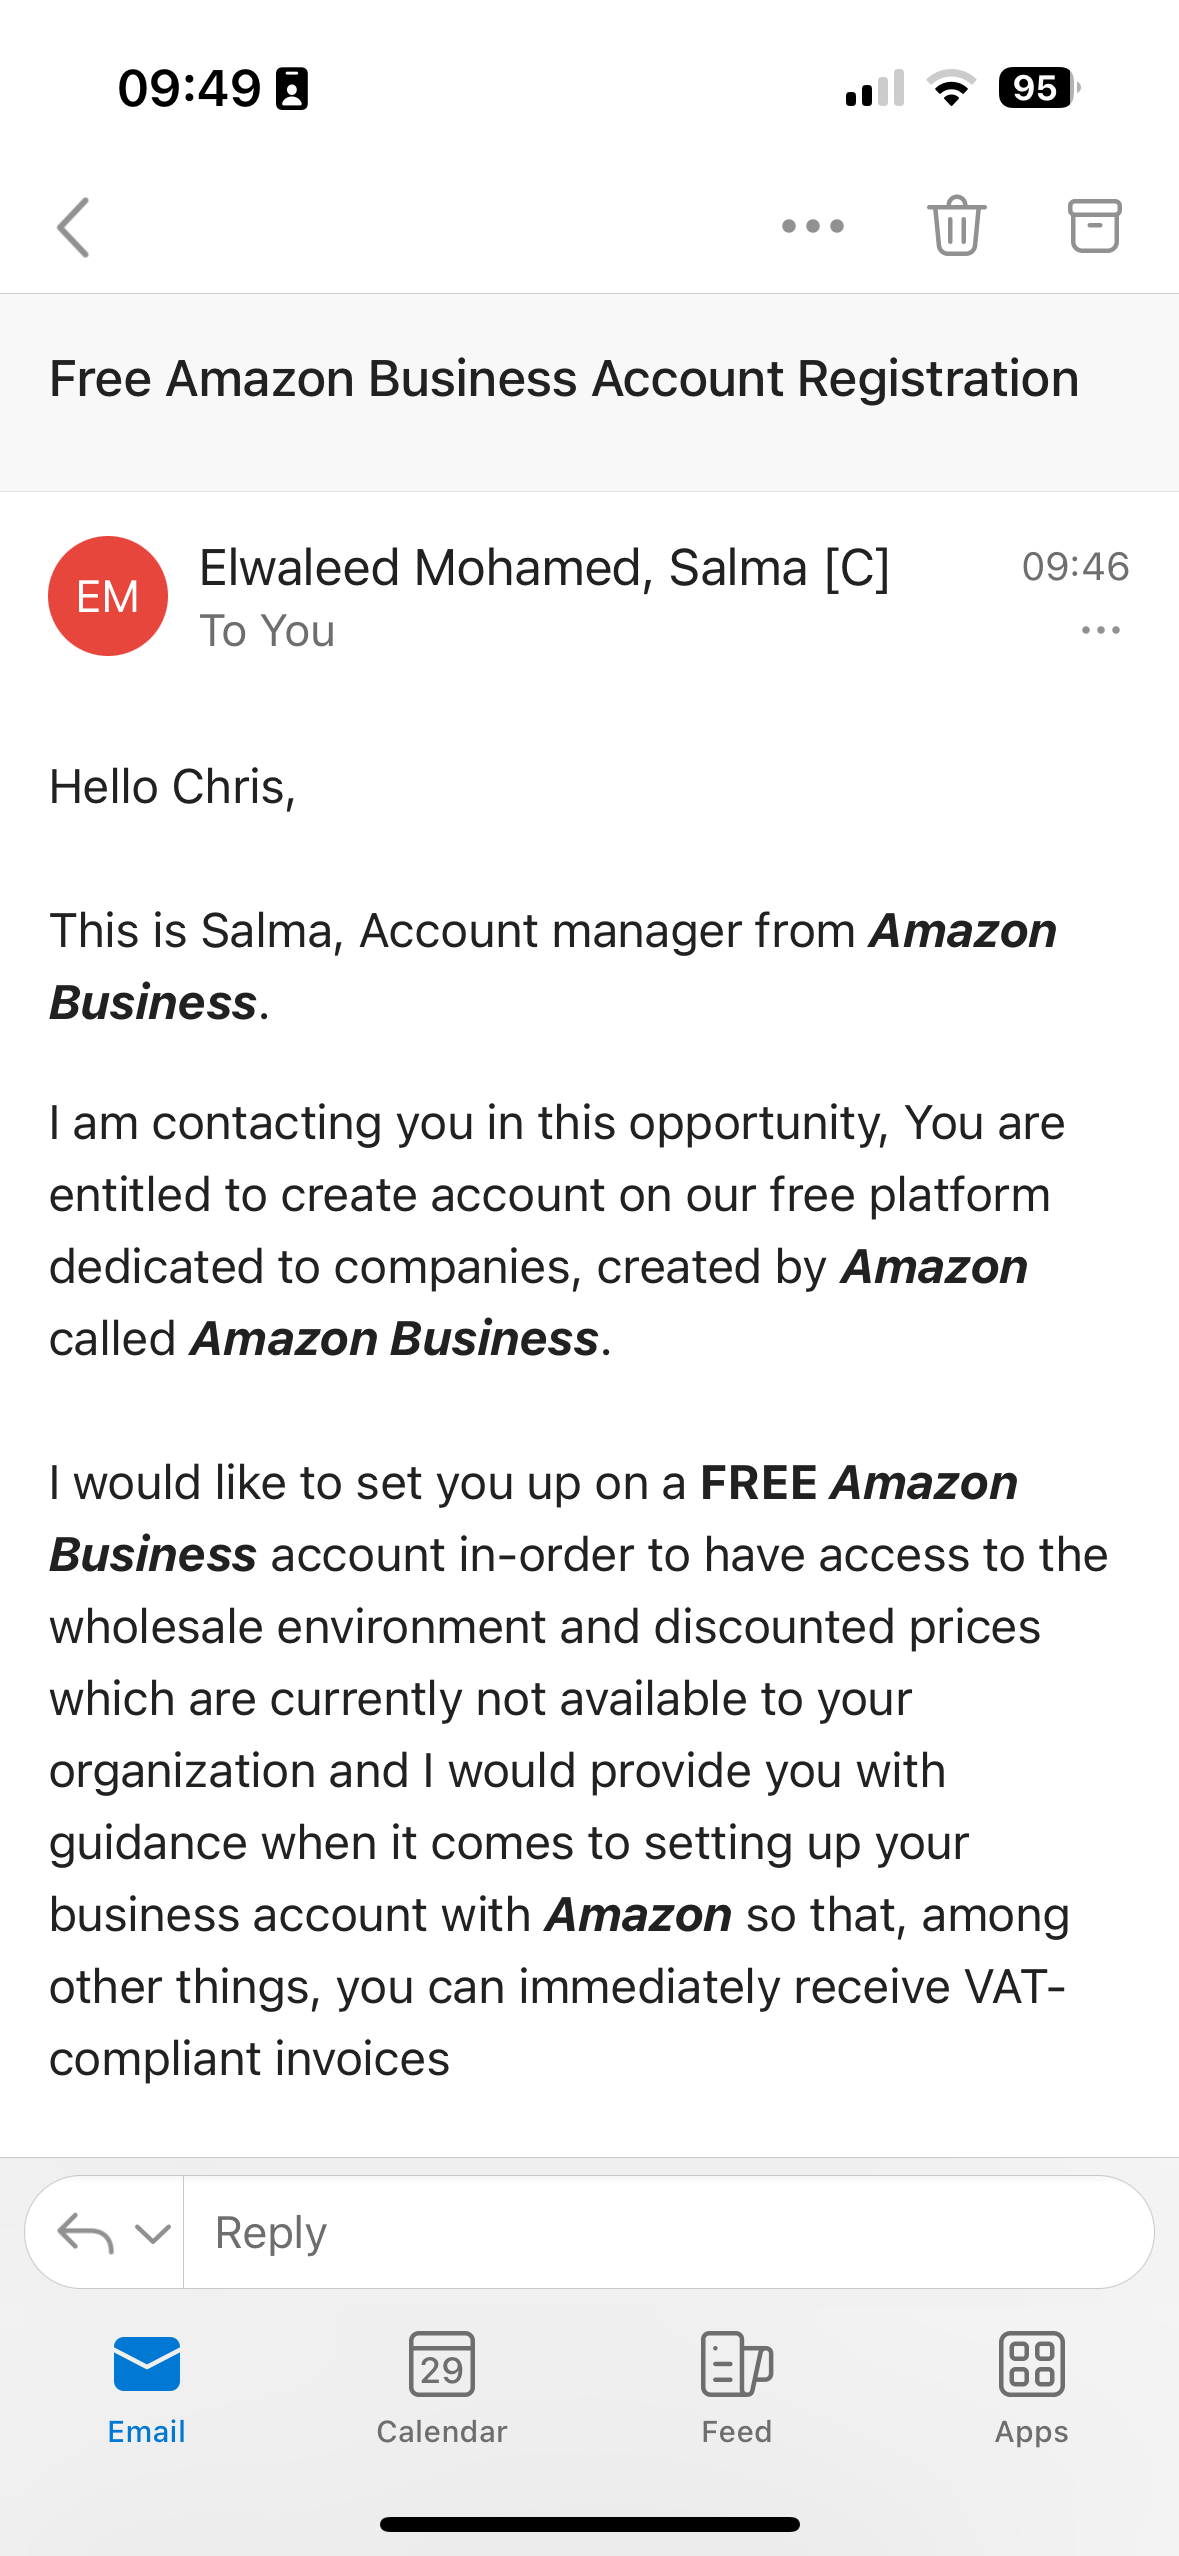This screenshot has height=2556, width=1179.
Task: Delete this email with the trash icon
Action: [956, 225]
